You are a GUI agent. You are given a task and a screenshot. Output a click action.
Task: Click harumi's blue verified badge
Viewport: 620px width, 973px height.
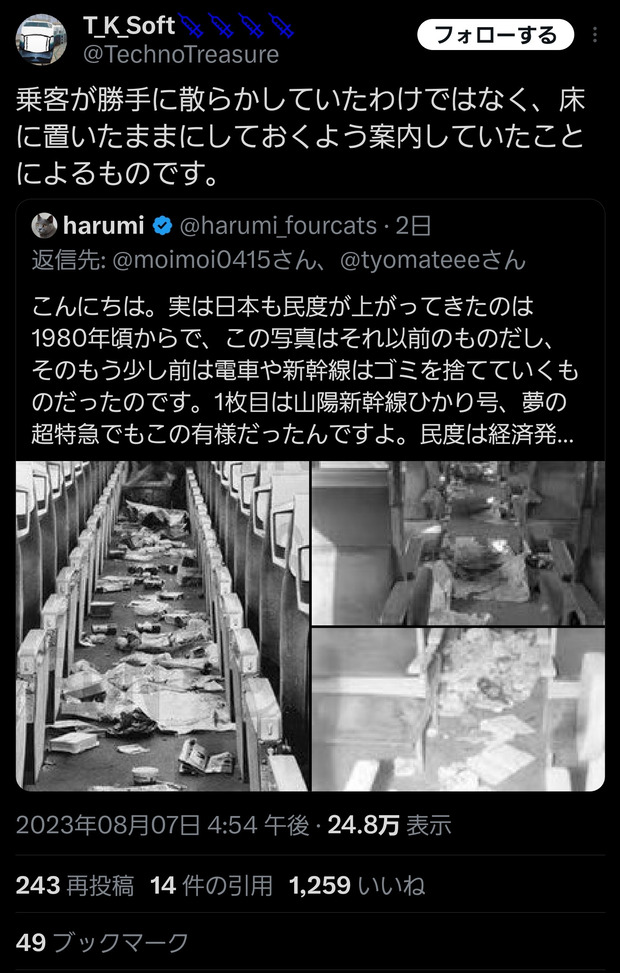pyautogui.click(x=162, y=226)
